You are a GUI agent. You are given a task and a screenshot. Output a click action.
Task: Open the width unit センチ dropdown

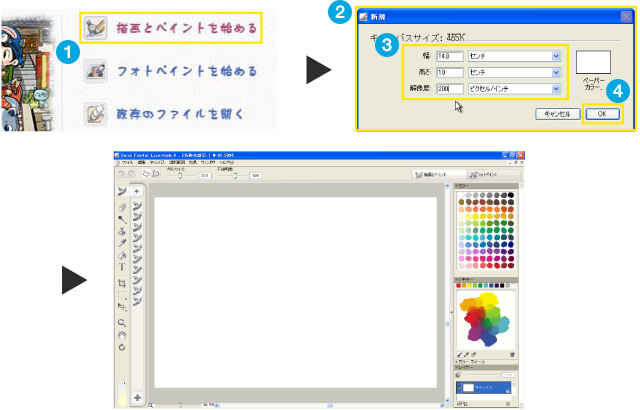[x=514, y=56]
